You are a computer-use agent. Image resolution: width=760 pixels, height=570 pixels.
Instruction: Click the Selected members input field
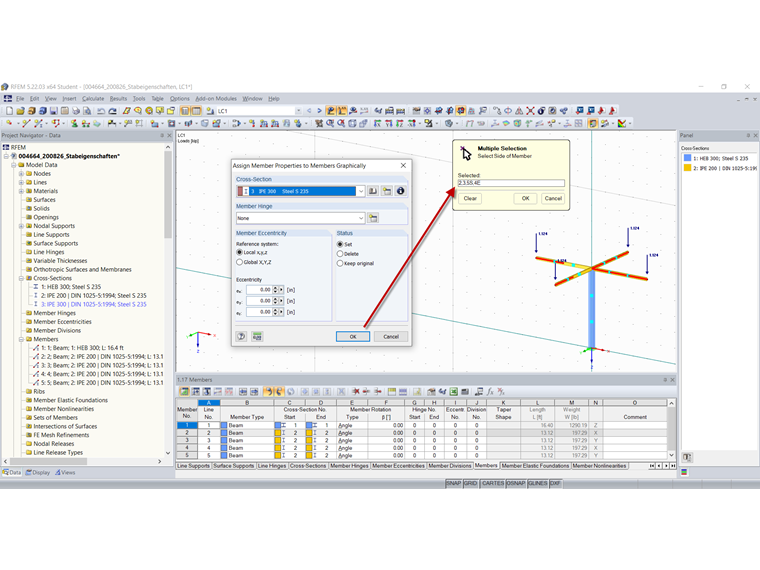pyautogui.click(x=511, y=183)
